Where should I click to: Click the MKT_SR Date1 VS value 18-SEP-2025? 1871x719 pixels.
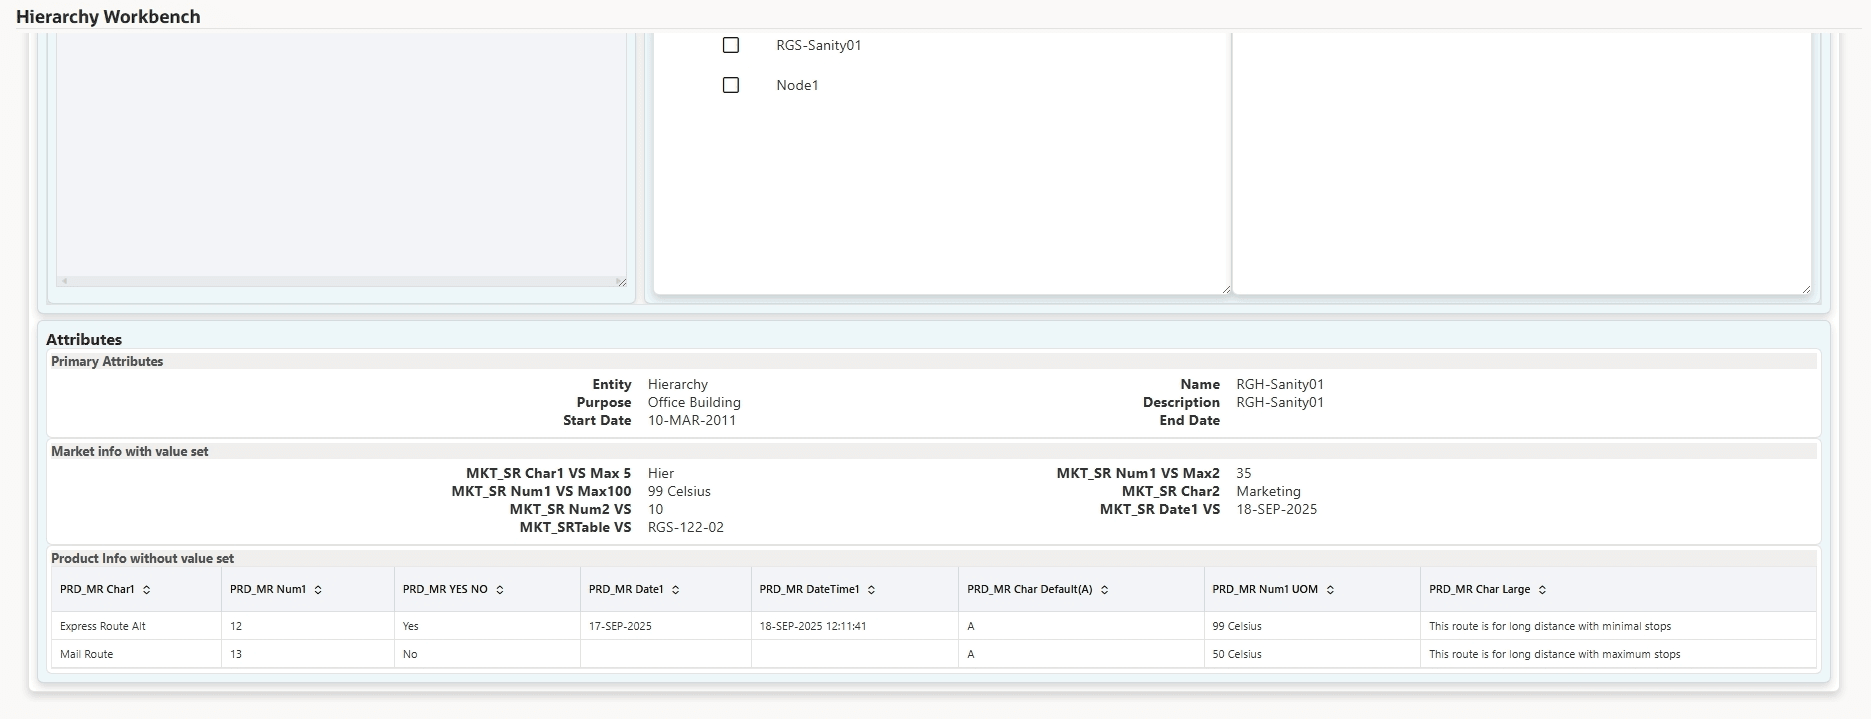click(1277, 509)
